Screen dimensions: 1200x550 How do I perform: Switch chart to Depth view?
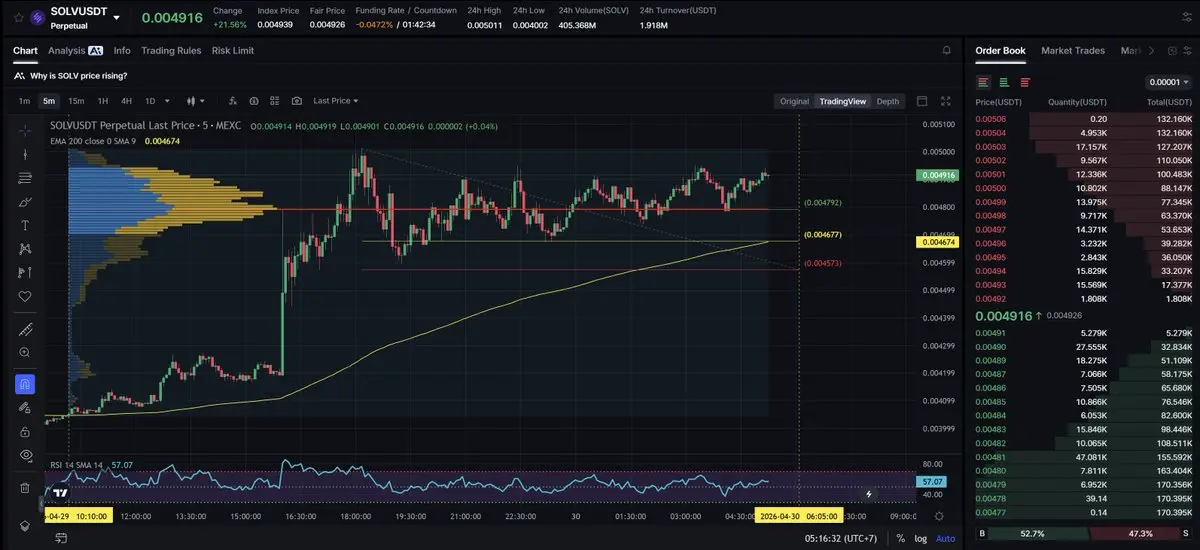(887, 101)
